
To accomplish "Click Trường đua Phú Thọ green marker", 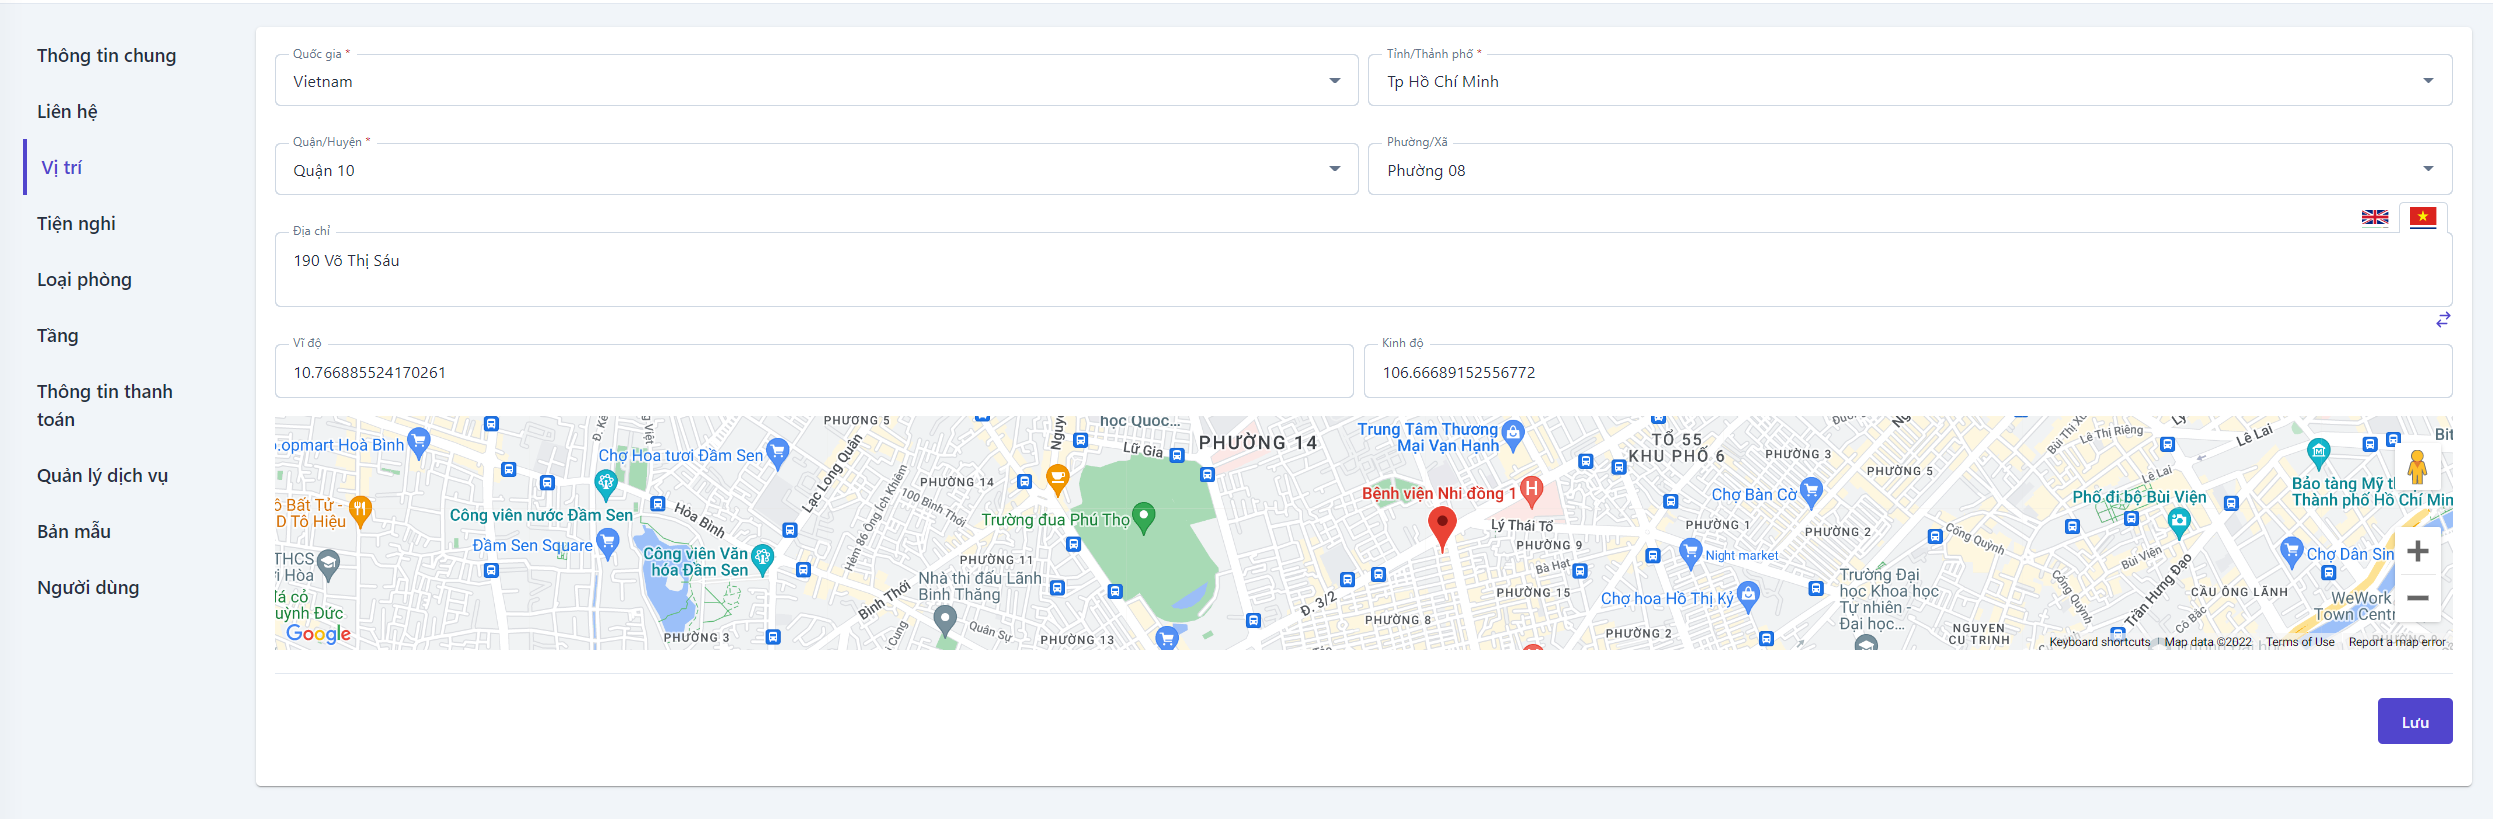I will point(1143,517).
